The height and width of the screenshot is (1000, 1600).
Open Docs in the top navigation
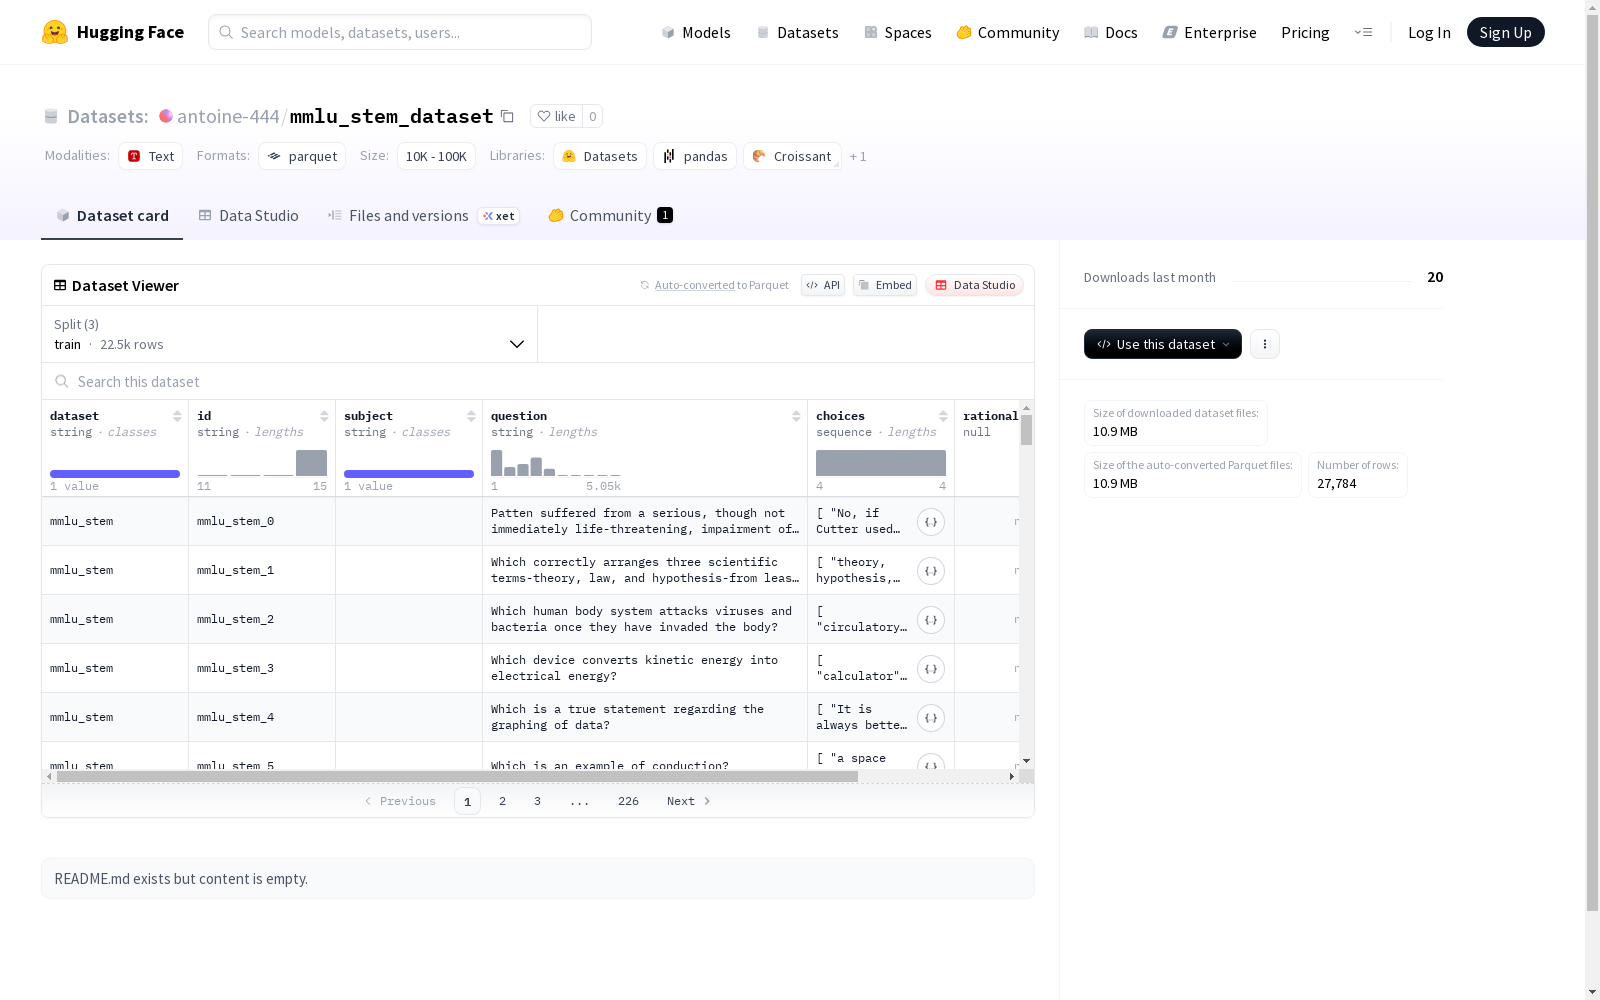(x=1110, y=32)
